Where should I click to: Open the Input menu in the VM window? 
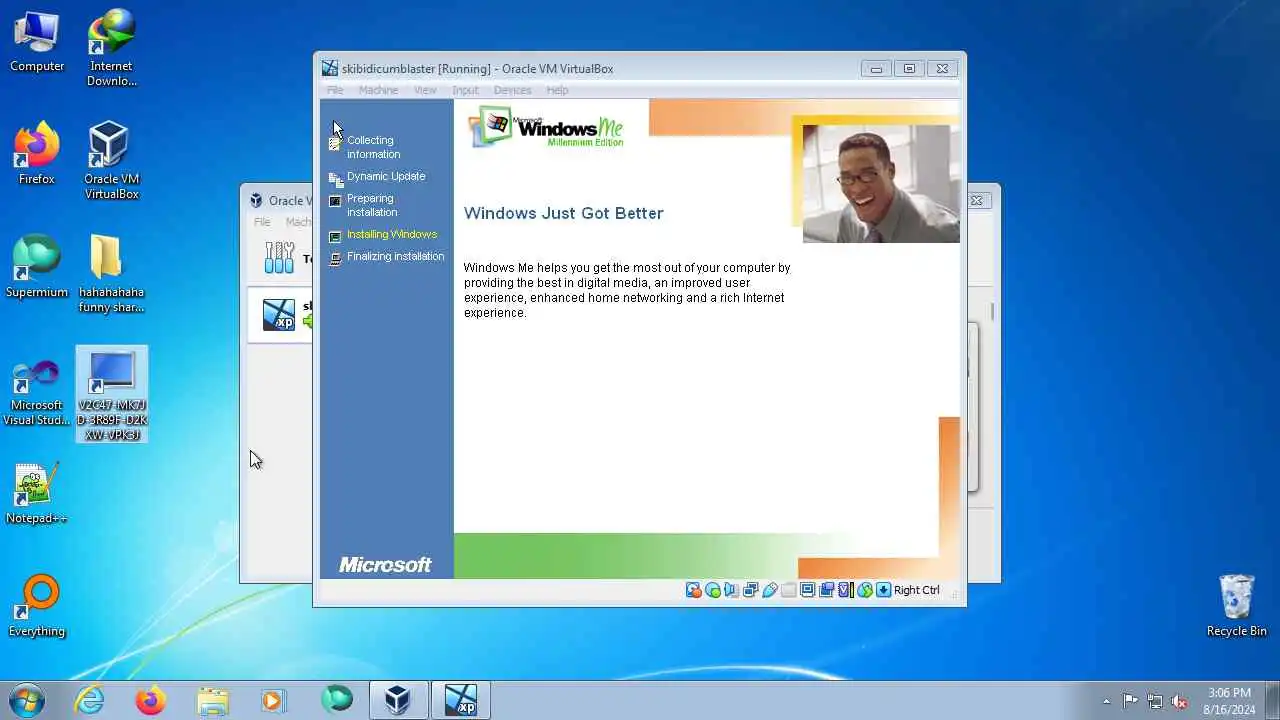(465, 90)
